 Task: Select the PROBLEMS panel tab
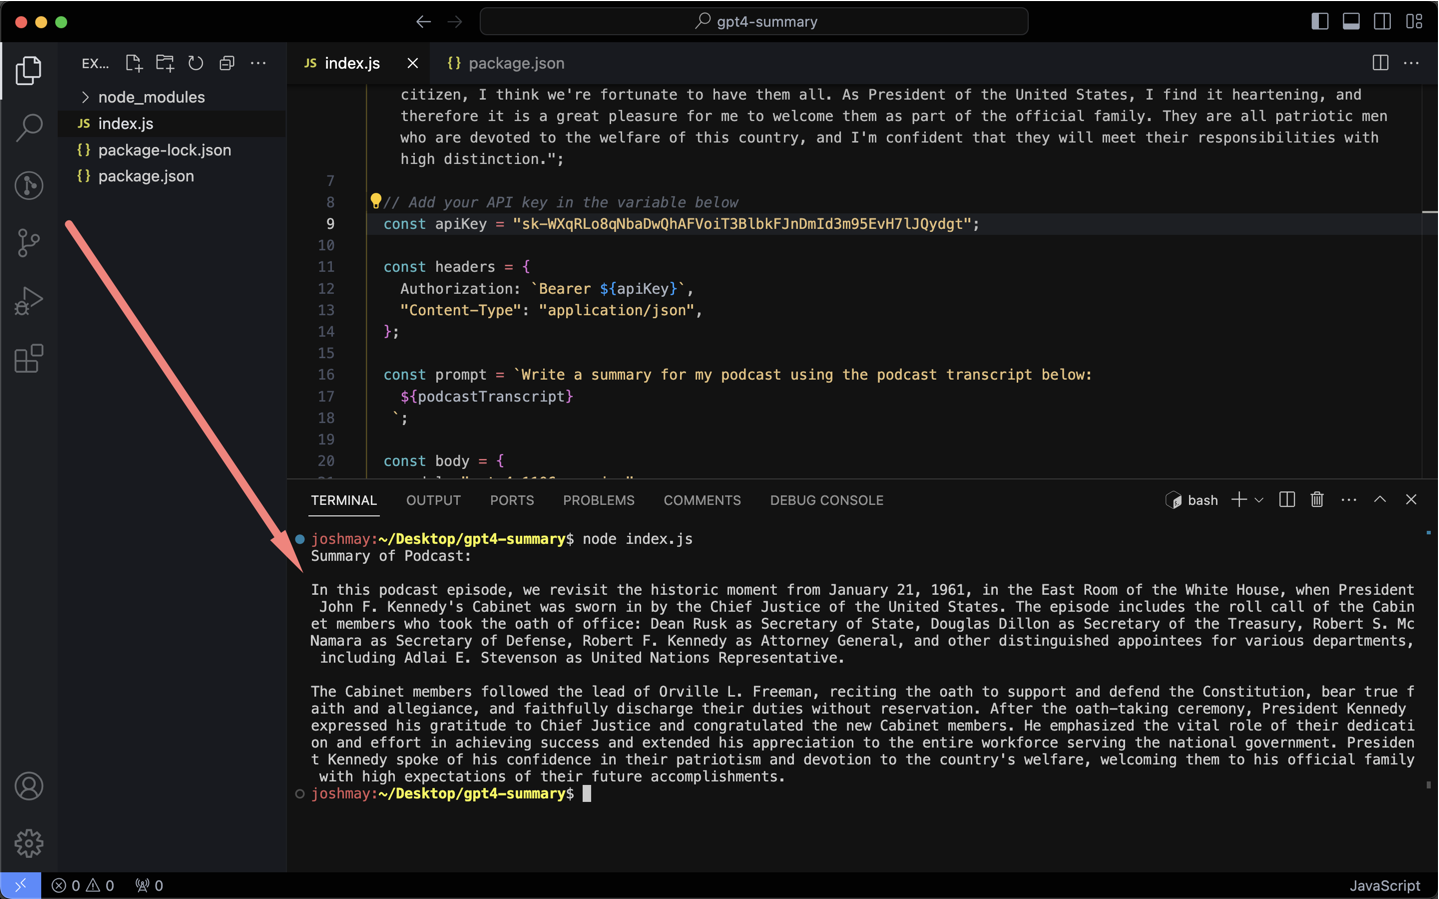(x=598, y=500)
